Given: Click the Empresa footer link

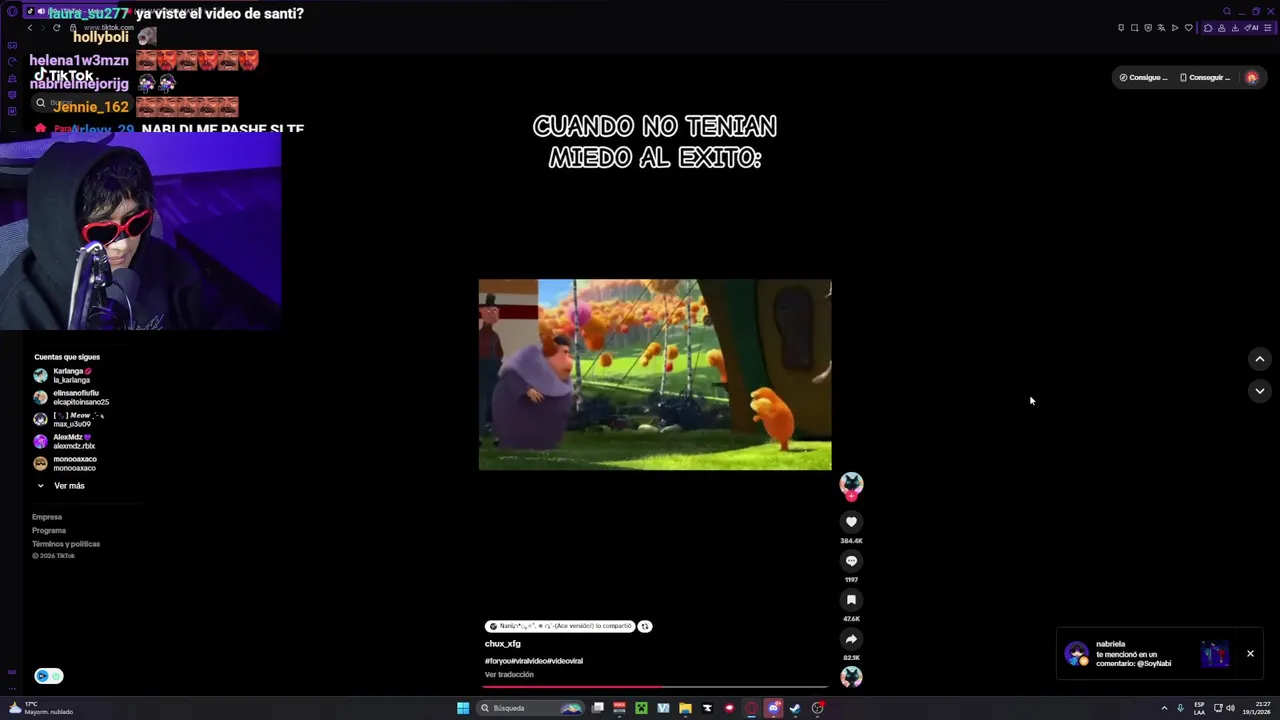Looking at the screenshot, I should pos(47,517).
